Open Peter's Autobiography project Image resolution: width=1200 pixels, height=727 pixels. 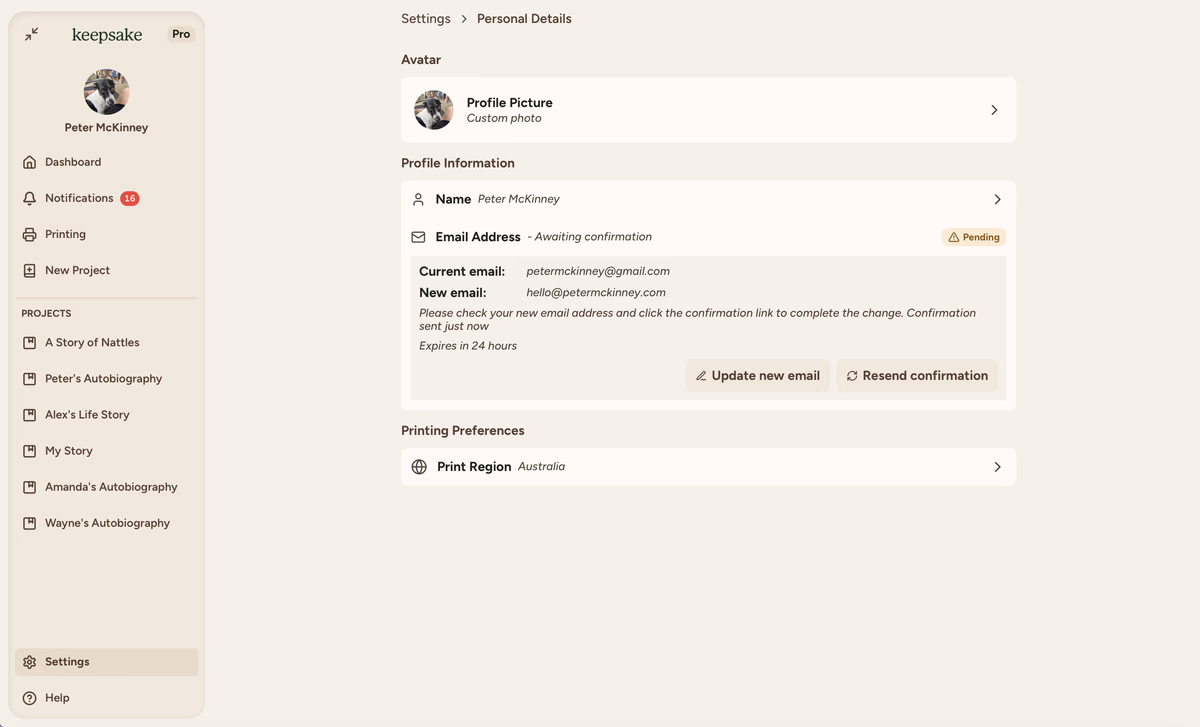(103, 378)
